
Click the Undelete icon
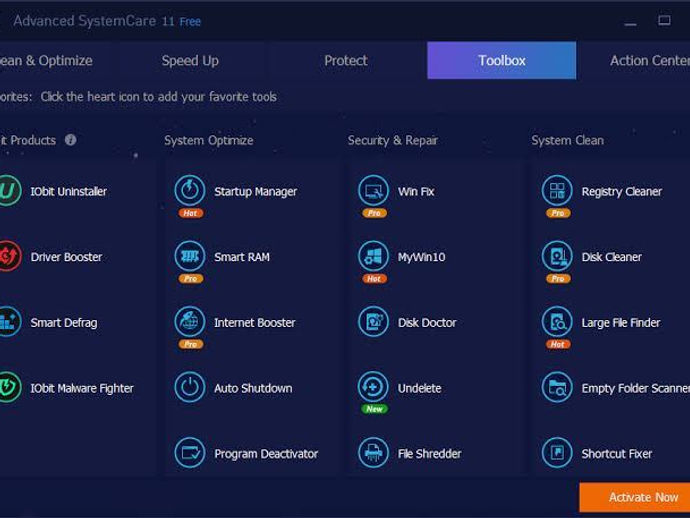click(373, 387)
